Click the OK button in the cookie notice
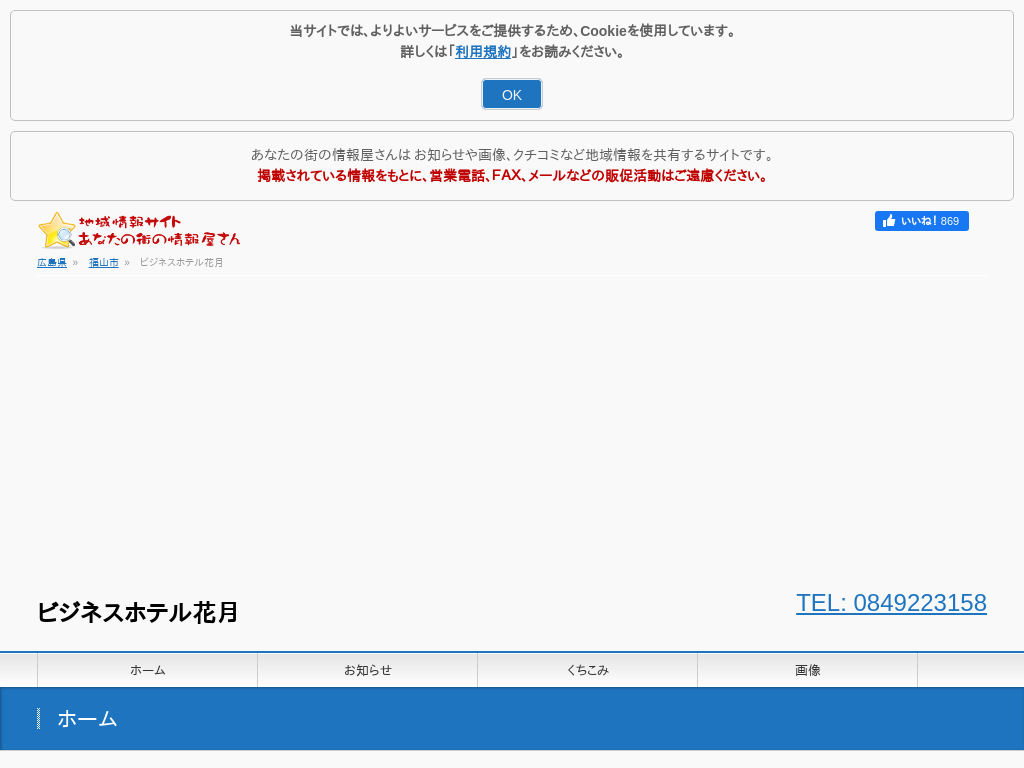The image size is (1024, 768). pyautogui.click(x=511, y=95)
